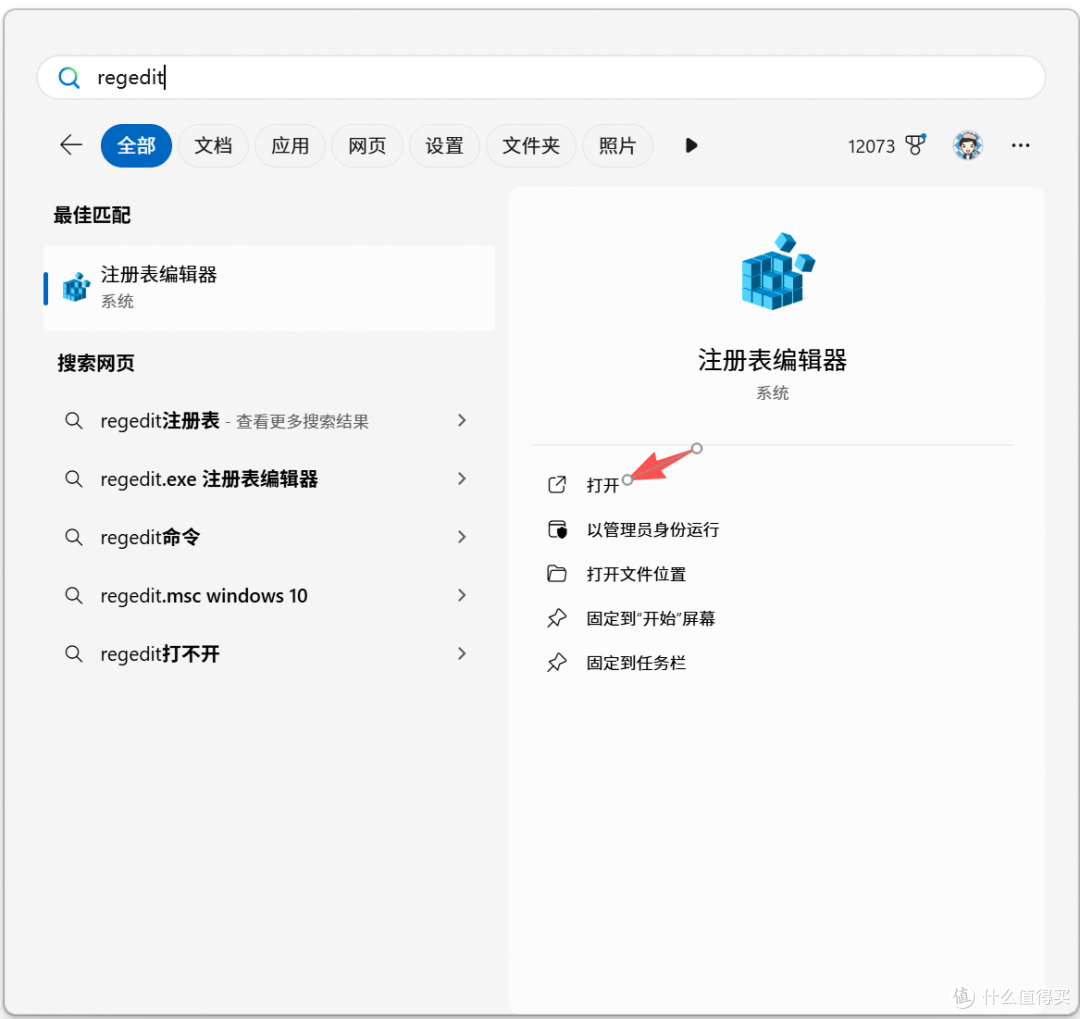The width and height of the screenshot is (1080, 1019).
Task: Click search icon beside regedit.msc windows 10
Action: click(74, 595)
